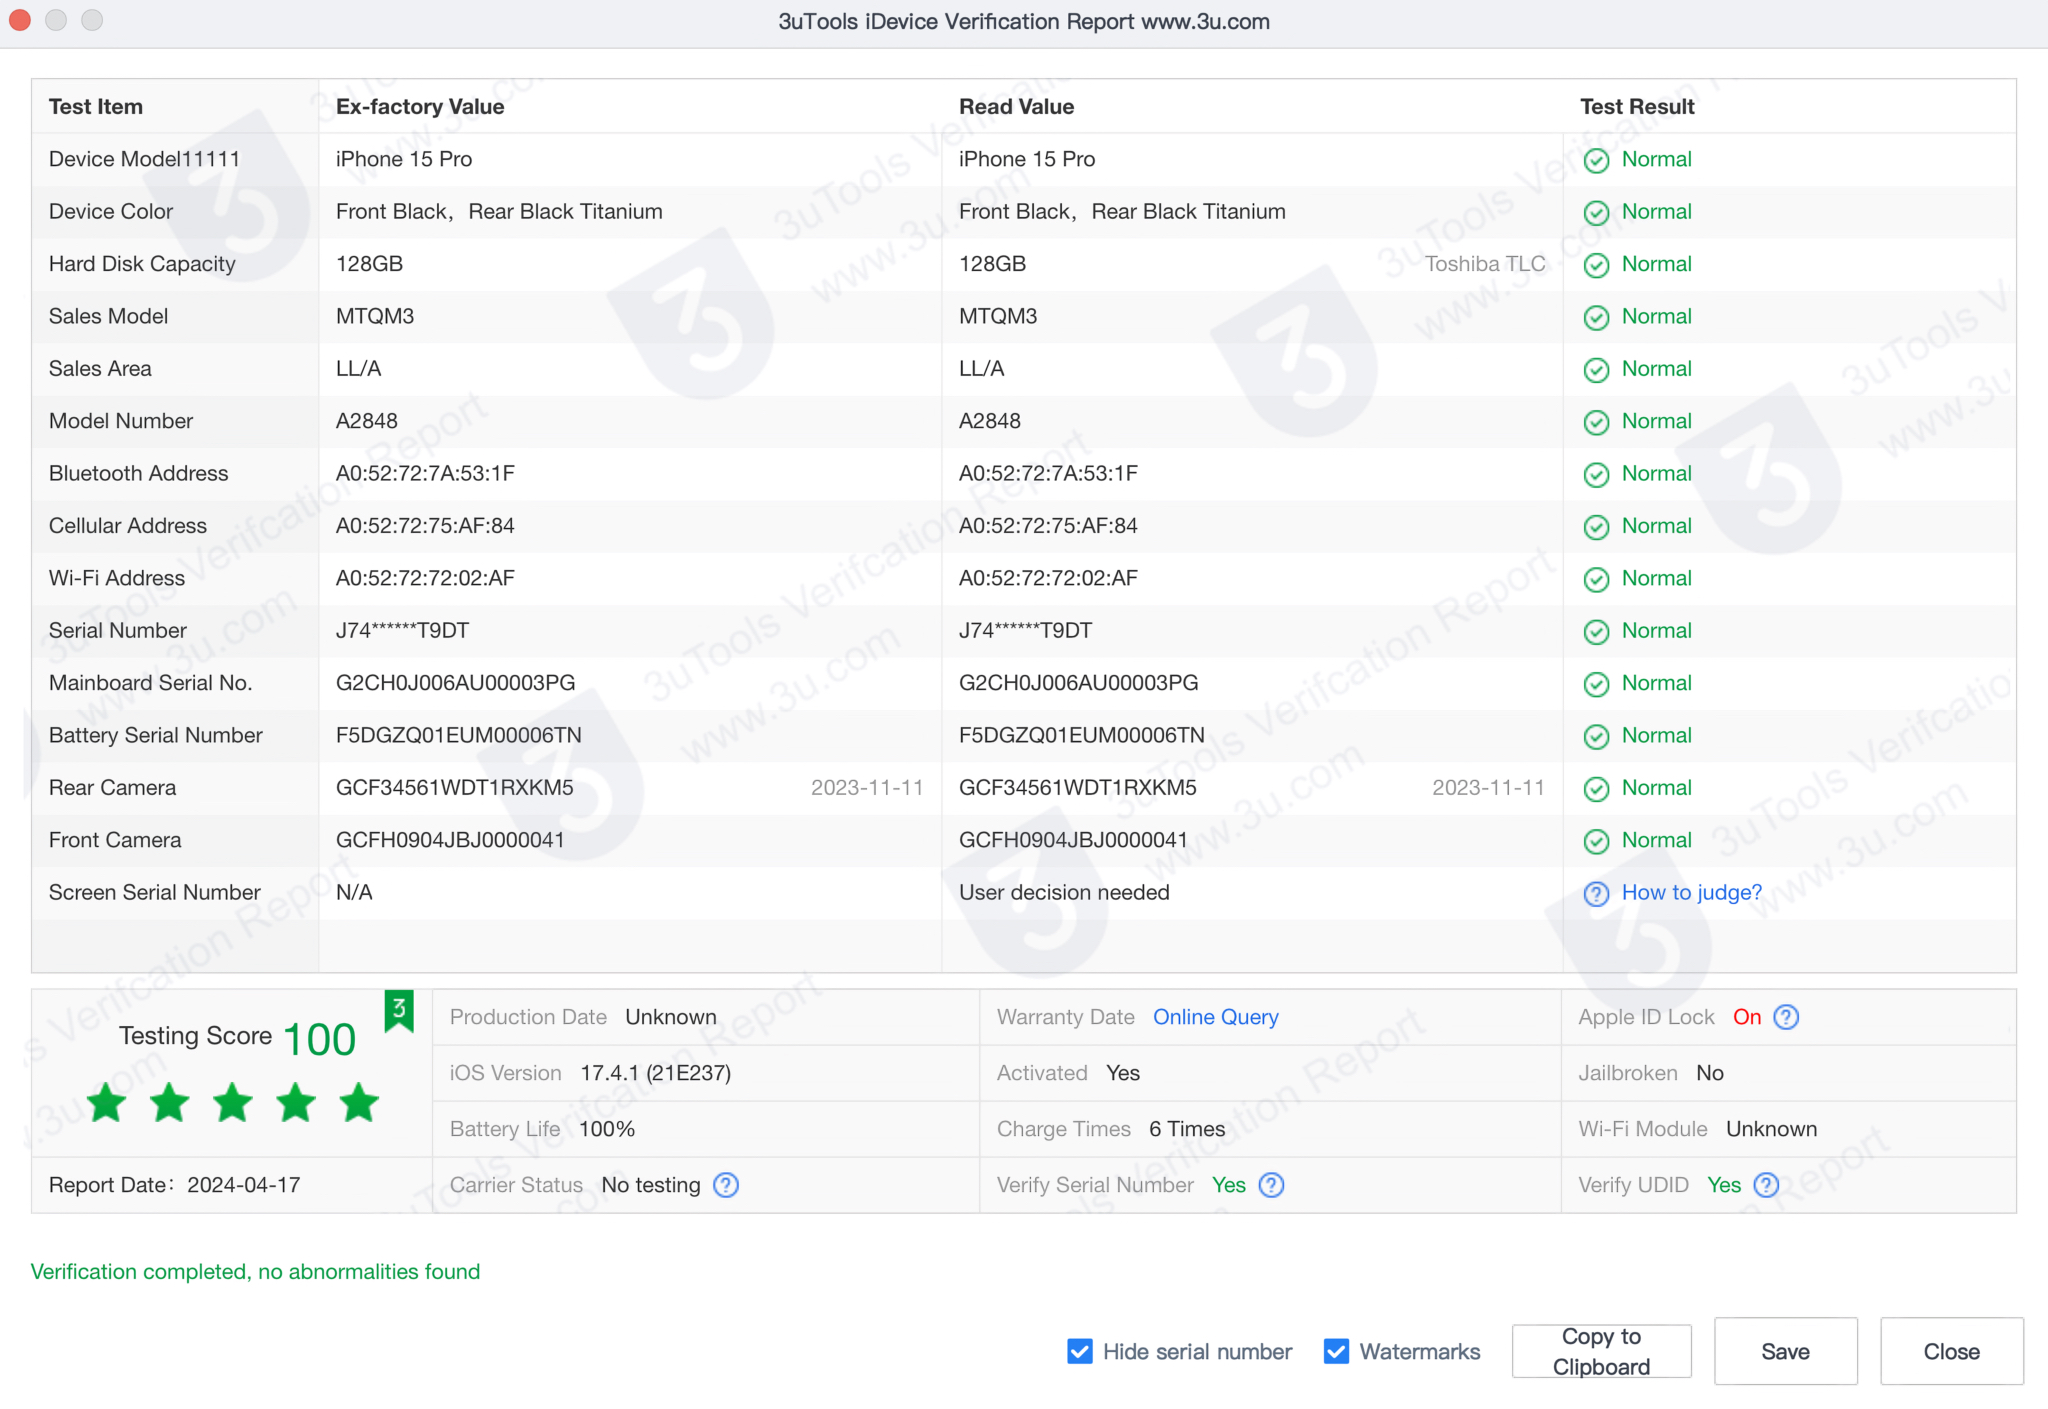The image size is (2048, 1409).
Task: Click the ex-factory J74******T9DT serial number
Action: tap(402, 631)
